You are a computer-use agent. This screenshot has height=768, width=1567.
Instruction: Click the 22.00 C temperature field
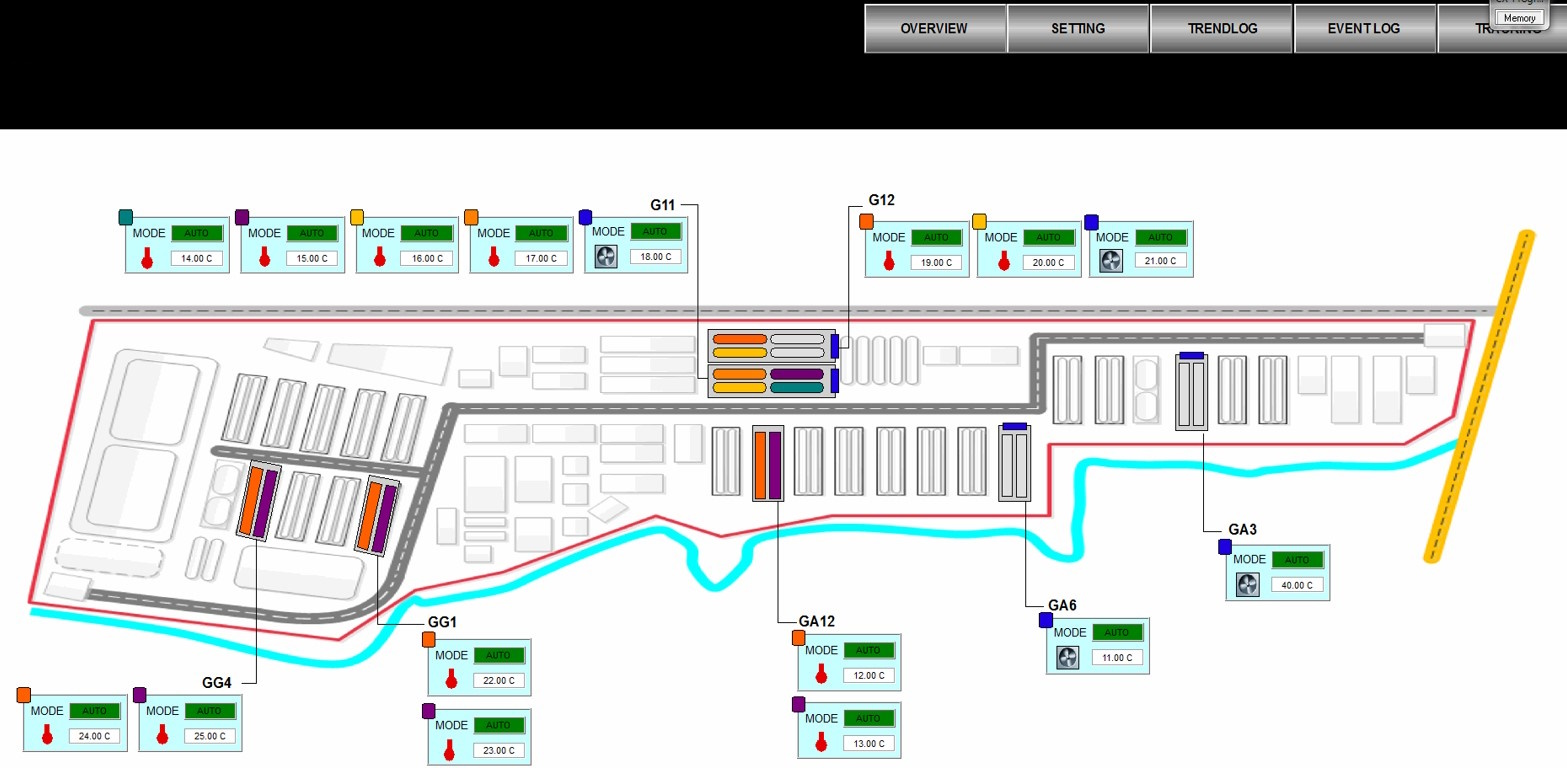click(x=498, y=681)
